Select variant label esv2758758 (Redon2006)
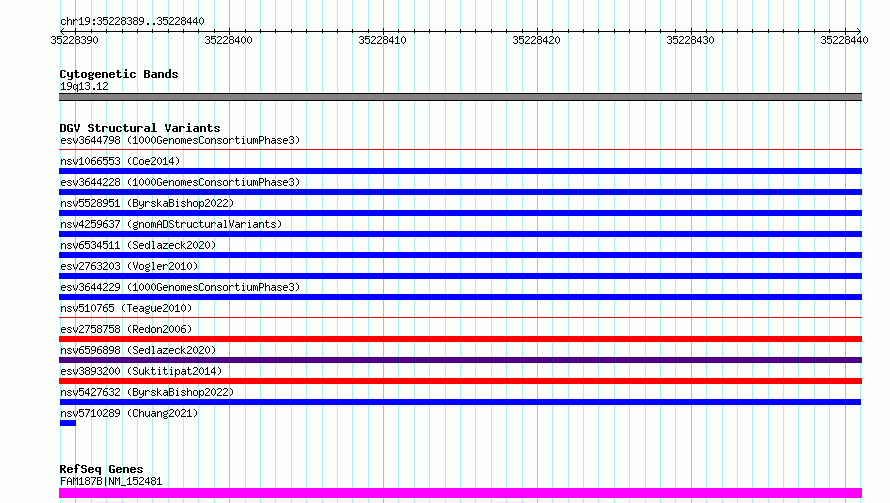Viewport: 890px width, 503px height. [126, 329]
